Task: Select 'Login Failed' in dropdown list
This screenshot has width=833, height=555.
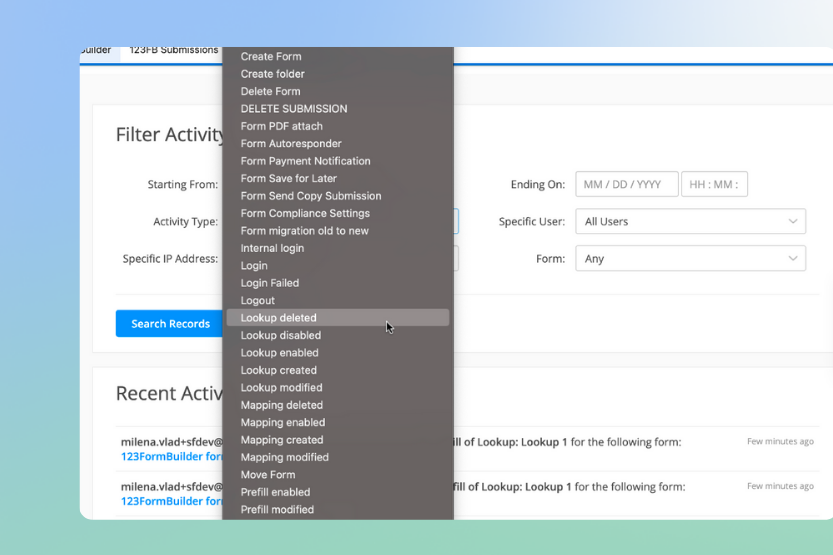Action: [269, 283]
